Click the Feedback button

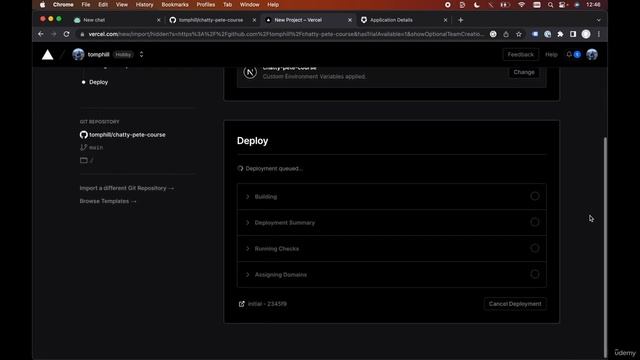tap(520, 54)
